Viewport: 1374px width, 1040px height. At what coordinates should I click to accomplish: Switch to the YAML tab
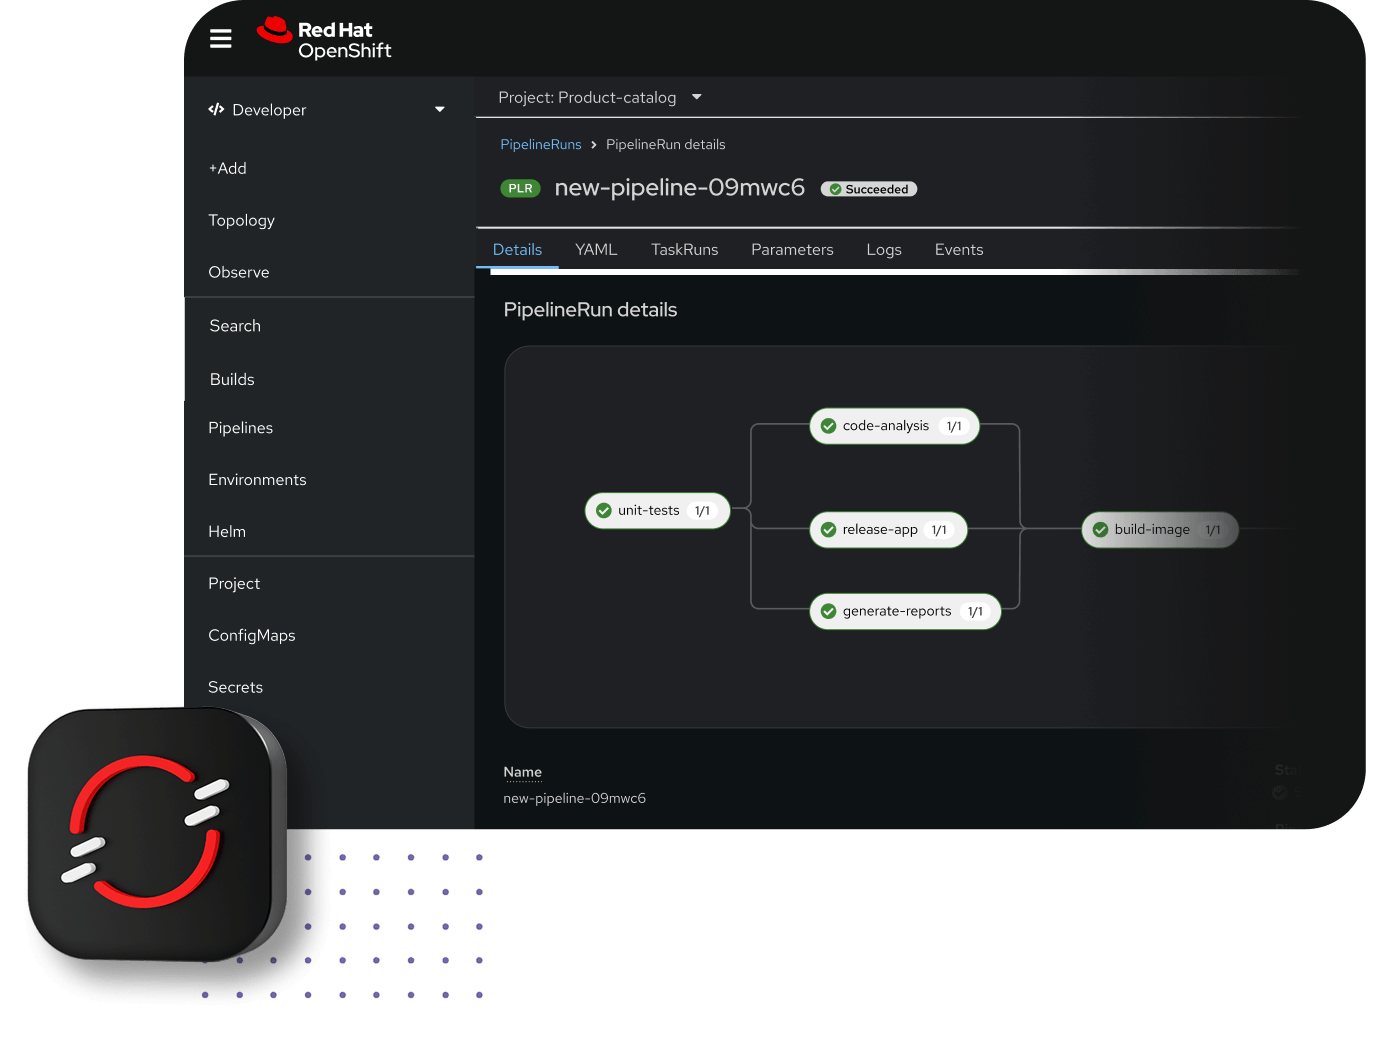596,249
